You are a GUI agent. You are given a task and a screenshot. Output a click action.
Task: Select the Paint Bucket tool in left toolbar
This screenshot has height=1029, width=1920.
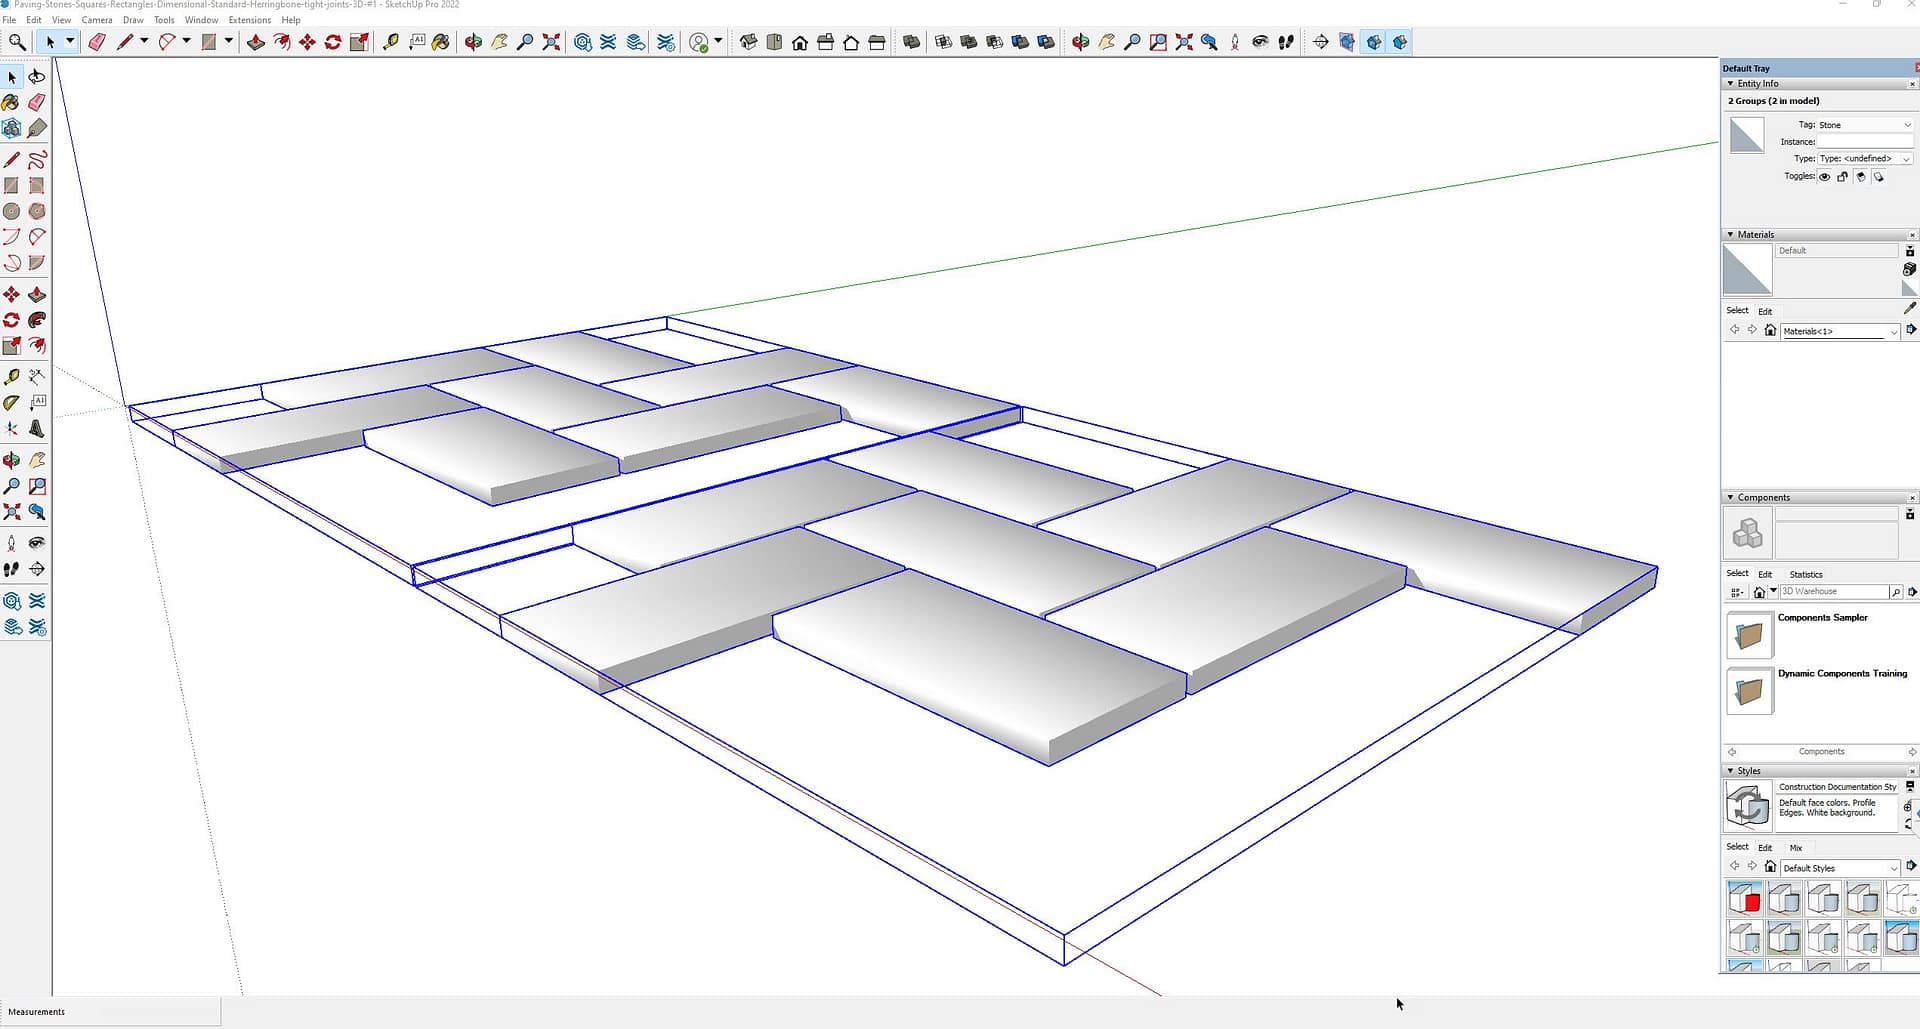pyautogui.click(x=11, y=103)
